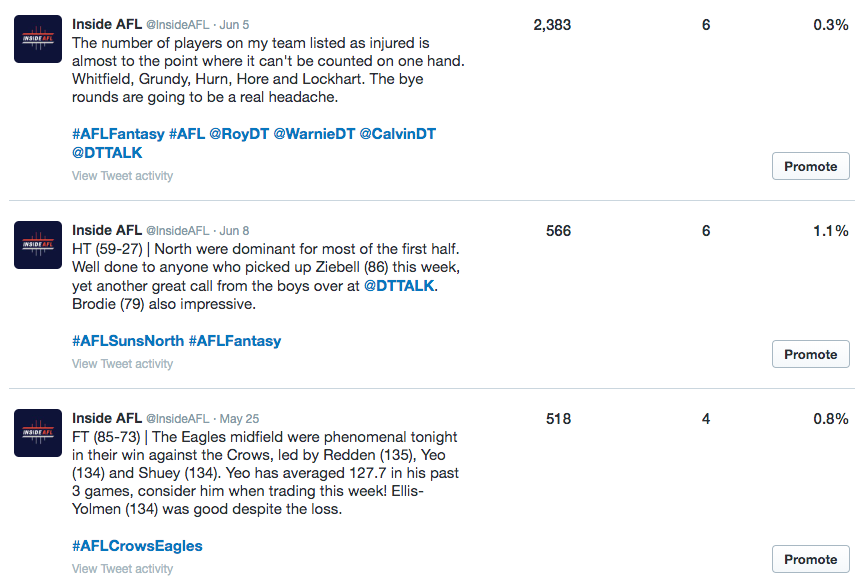
Task: Click Inside AFL avatar on Jun 8 tweet
Action: (38, 246)
